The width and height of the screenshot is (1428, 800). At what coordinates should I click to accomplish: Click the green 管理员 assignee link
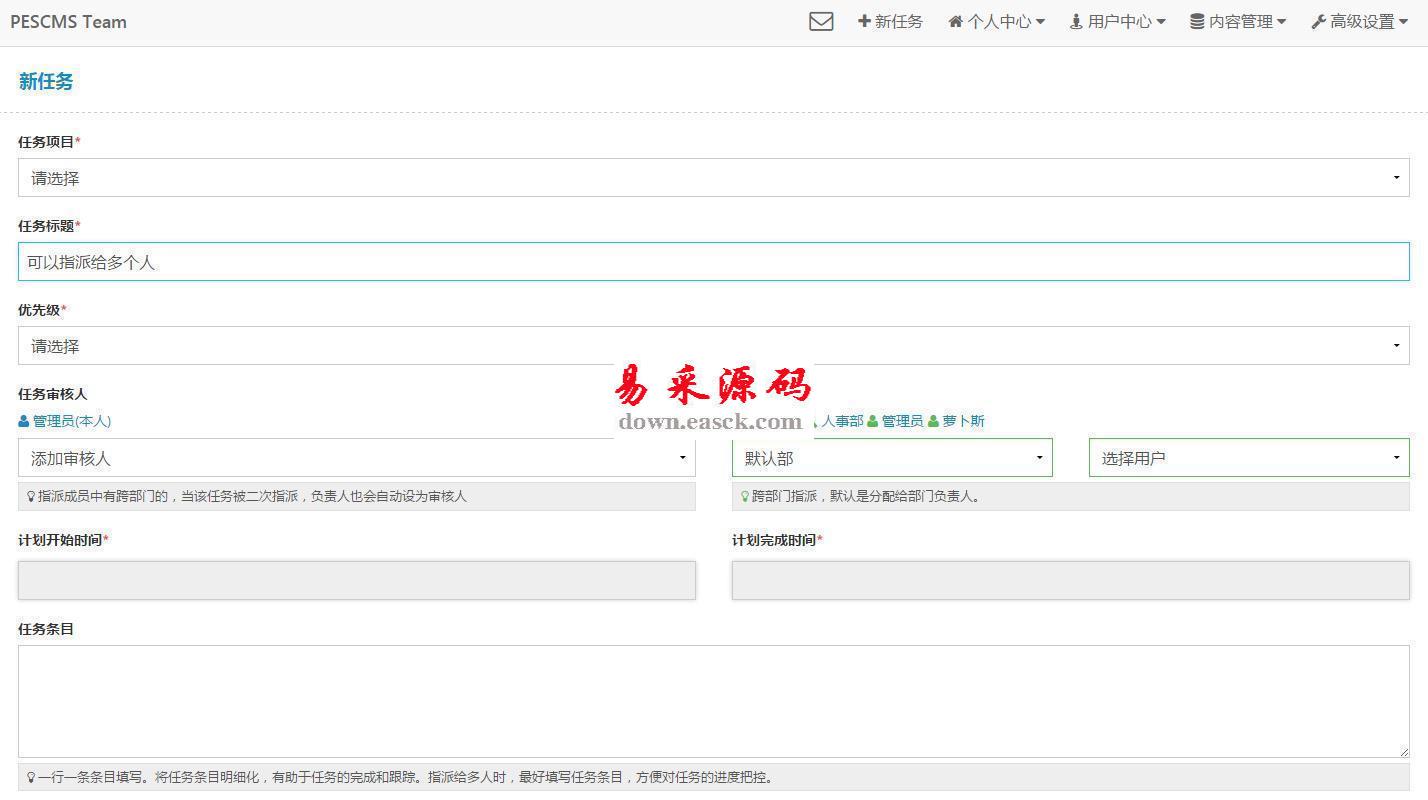pos(901,421)
